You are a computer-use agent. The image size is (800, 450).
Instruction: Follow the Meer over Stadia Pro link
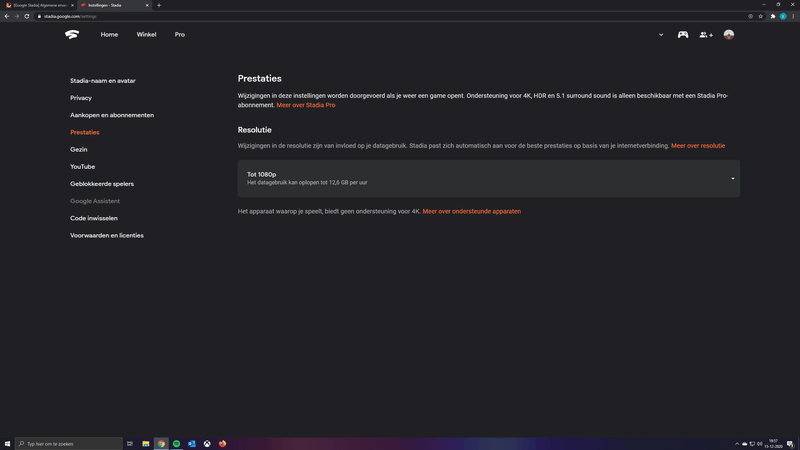(x=306, y=105)
